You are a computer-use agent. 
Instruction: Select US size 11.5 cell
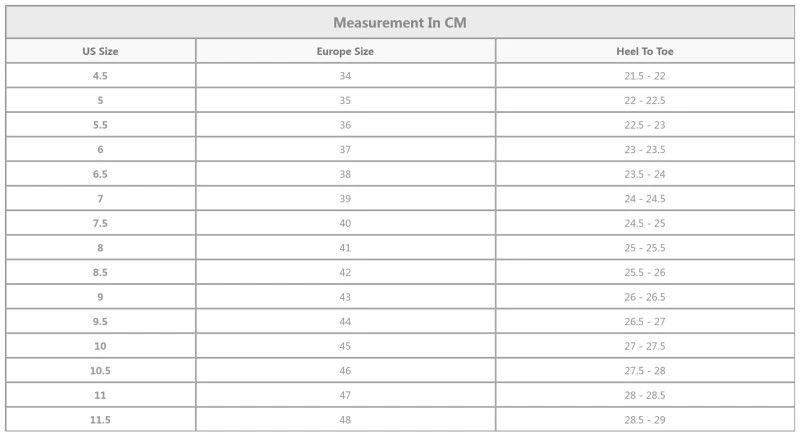pos(100,420)
